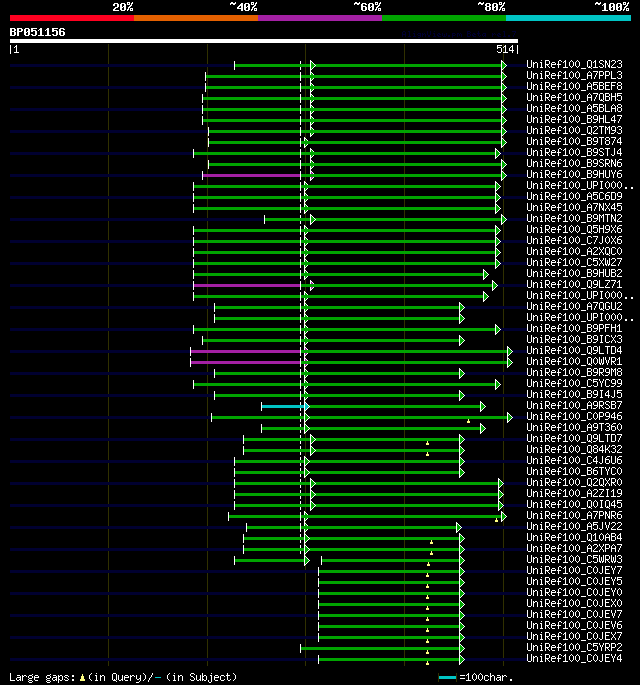The image size is (640, 685).
Task: Open the UniRef100_C5XW27 hit
Action: [574, 262]
